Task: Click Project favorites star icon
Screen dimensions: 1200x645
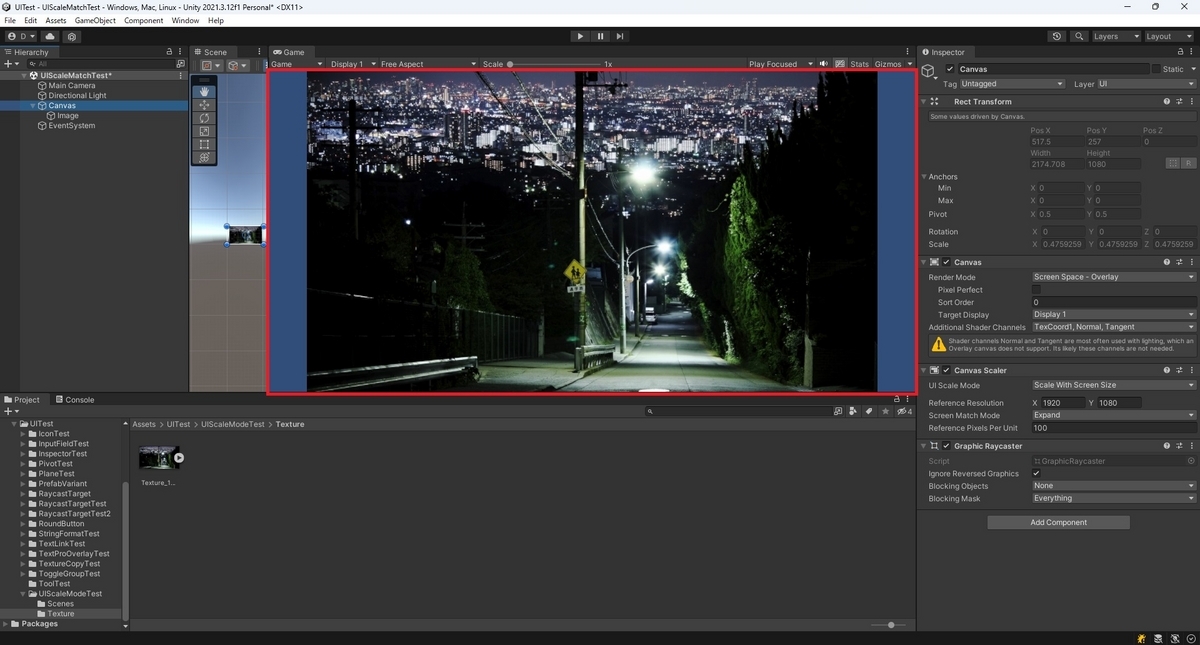Action: click(x=885, y=411)
